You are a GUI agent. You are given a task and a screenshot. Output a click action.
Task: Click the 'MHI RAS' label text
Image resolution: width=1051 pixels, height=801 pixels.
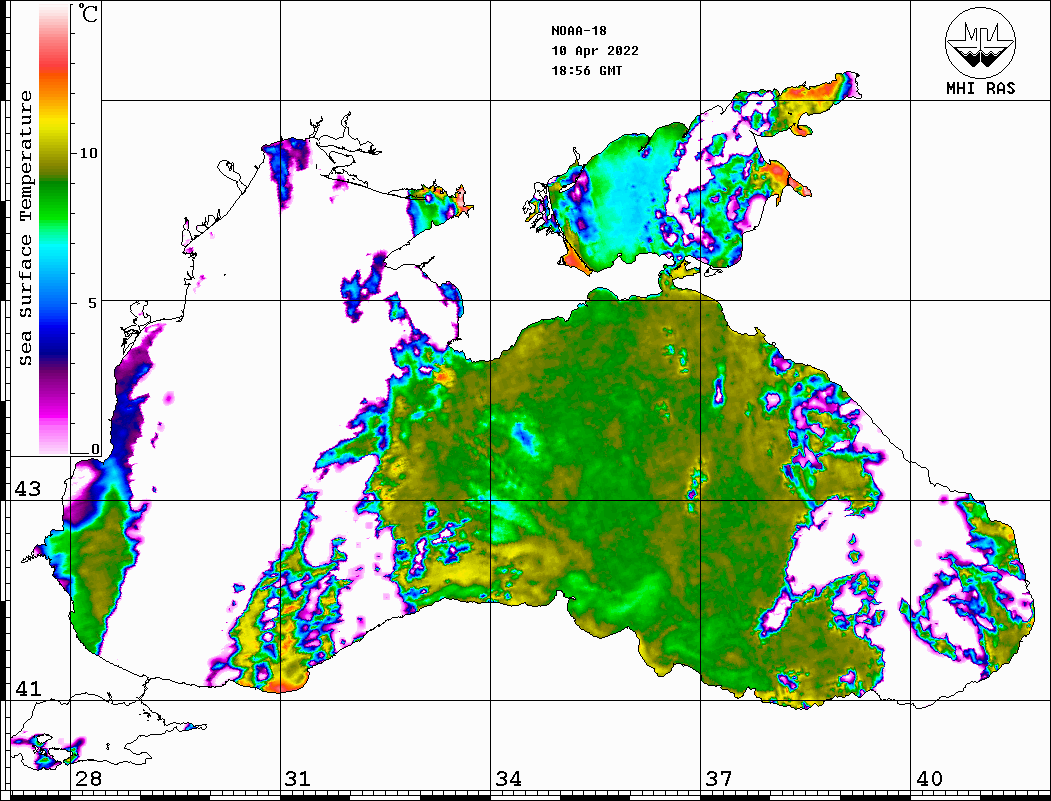980,88
